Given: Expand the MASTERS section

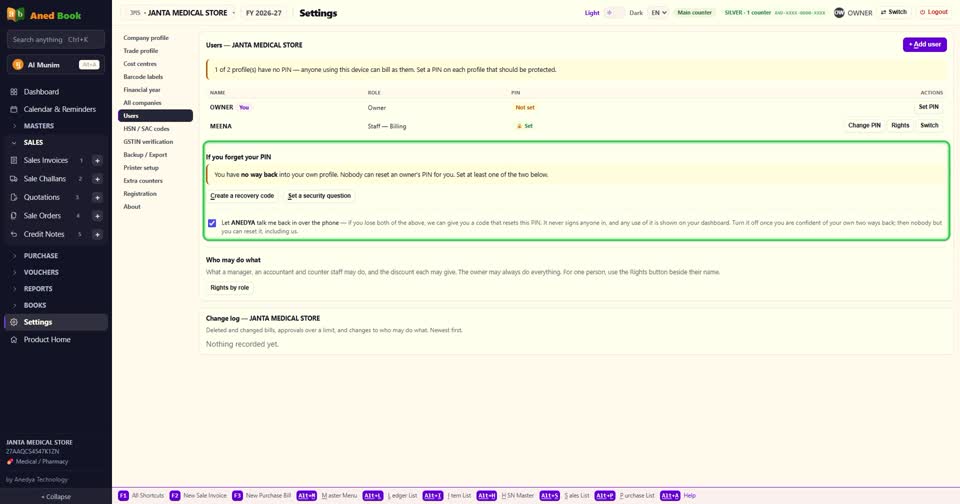Looking at the screenshot, I should point(39,126).
